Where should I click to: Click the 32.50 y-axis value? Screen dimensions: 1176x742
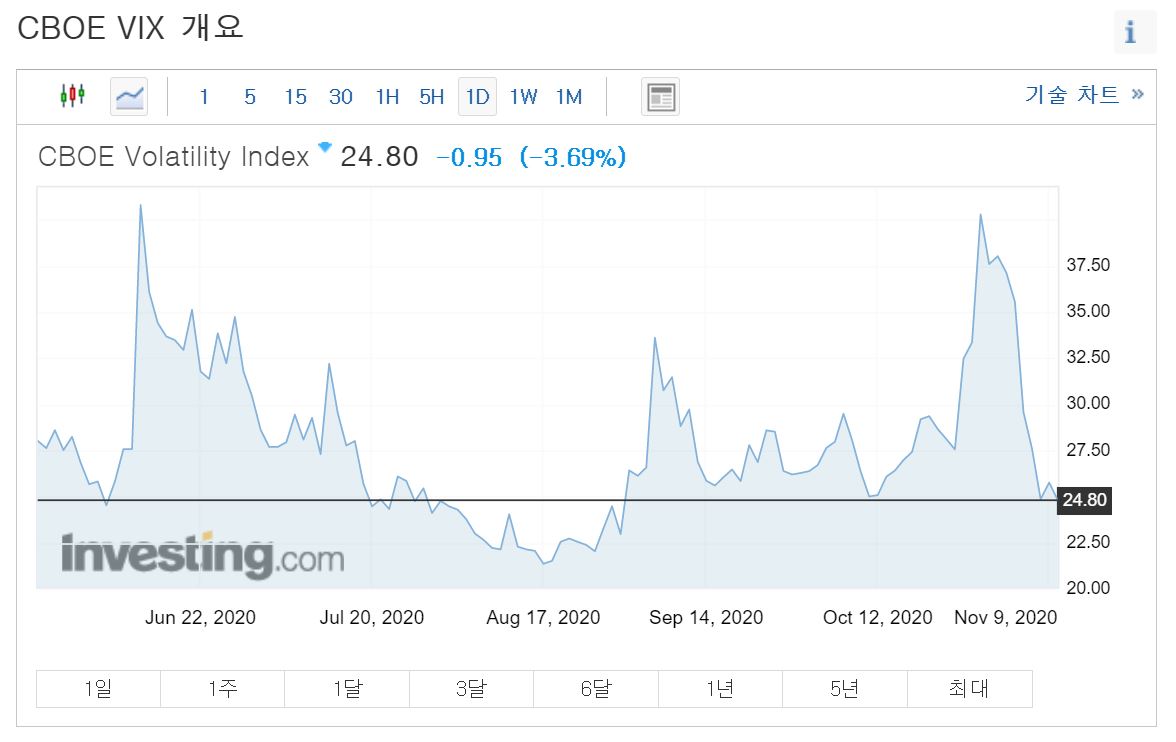[1088, 356]
